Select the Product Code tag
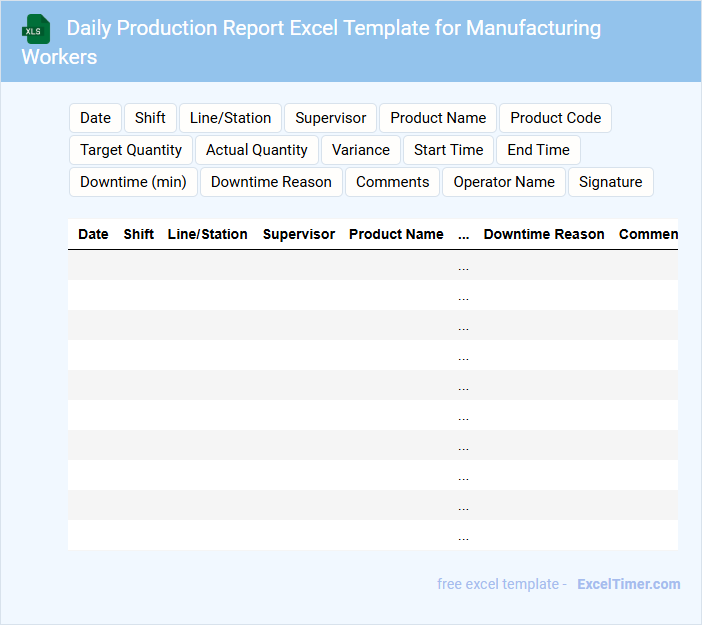The image size is (702, 625). 555,118
